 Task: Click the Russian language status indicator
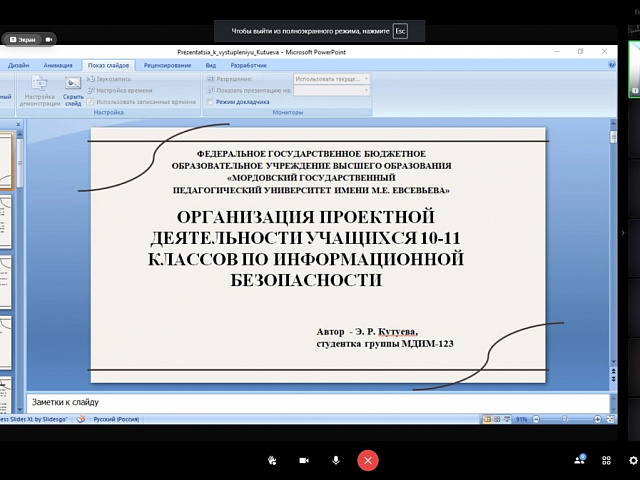(117, 420)
